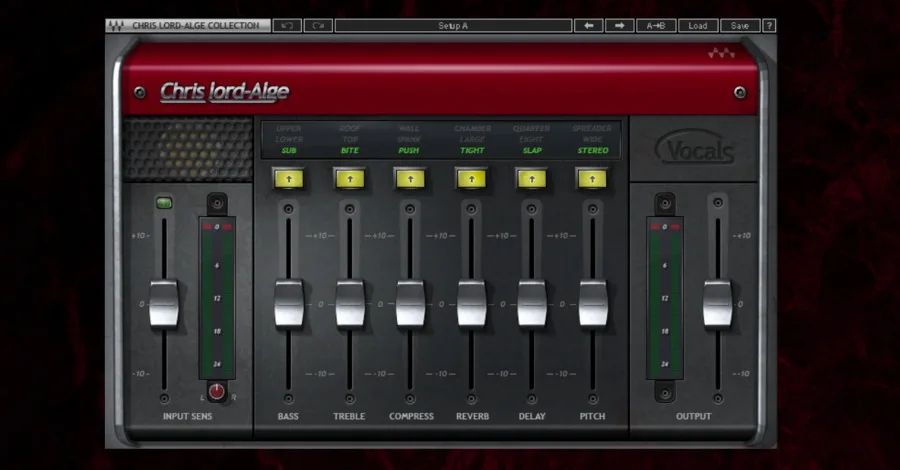The height and width of the screenshot is (470, 900).
Task: Click the Bass fader handle
Action: (x=289, y=304)
